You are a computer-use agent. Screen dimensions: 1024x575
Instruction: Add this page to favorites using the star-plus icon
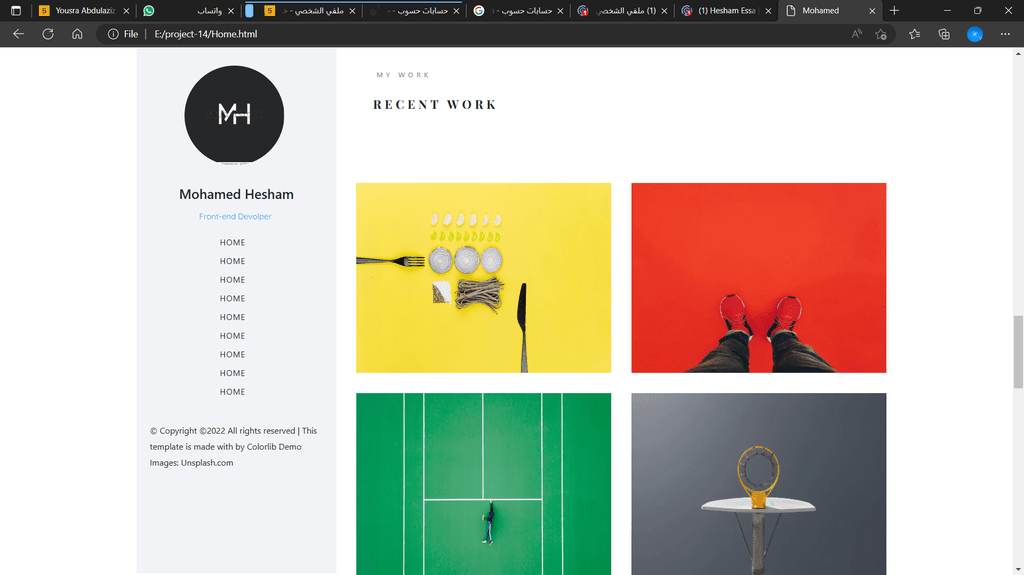(x=881, y=34)
